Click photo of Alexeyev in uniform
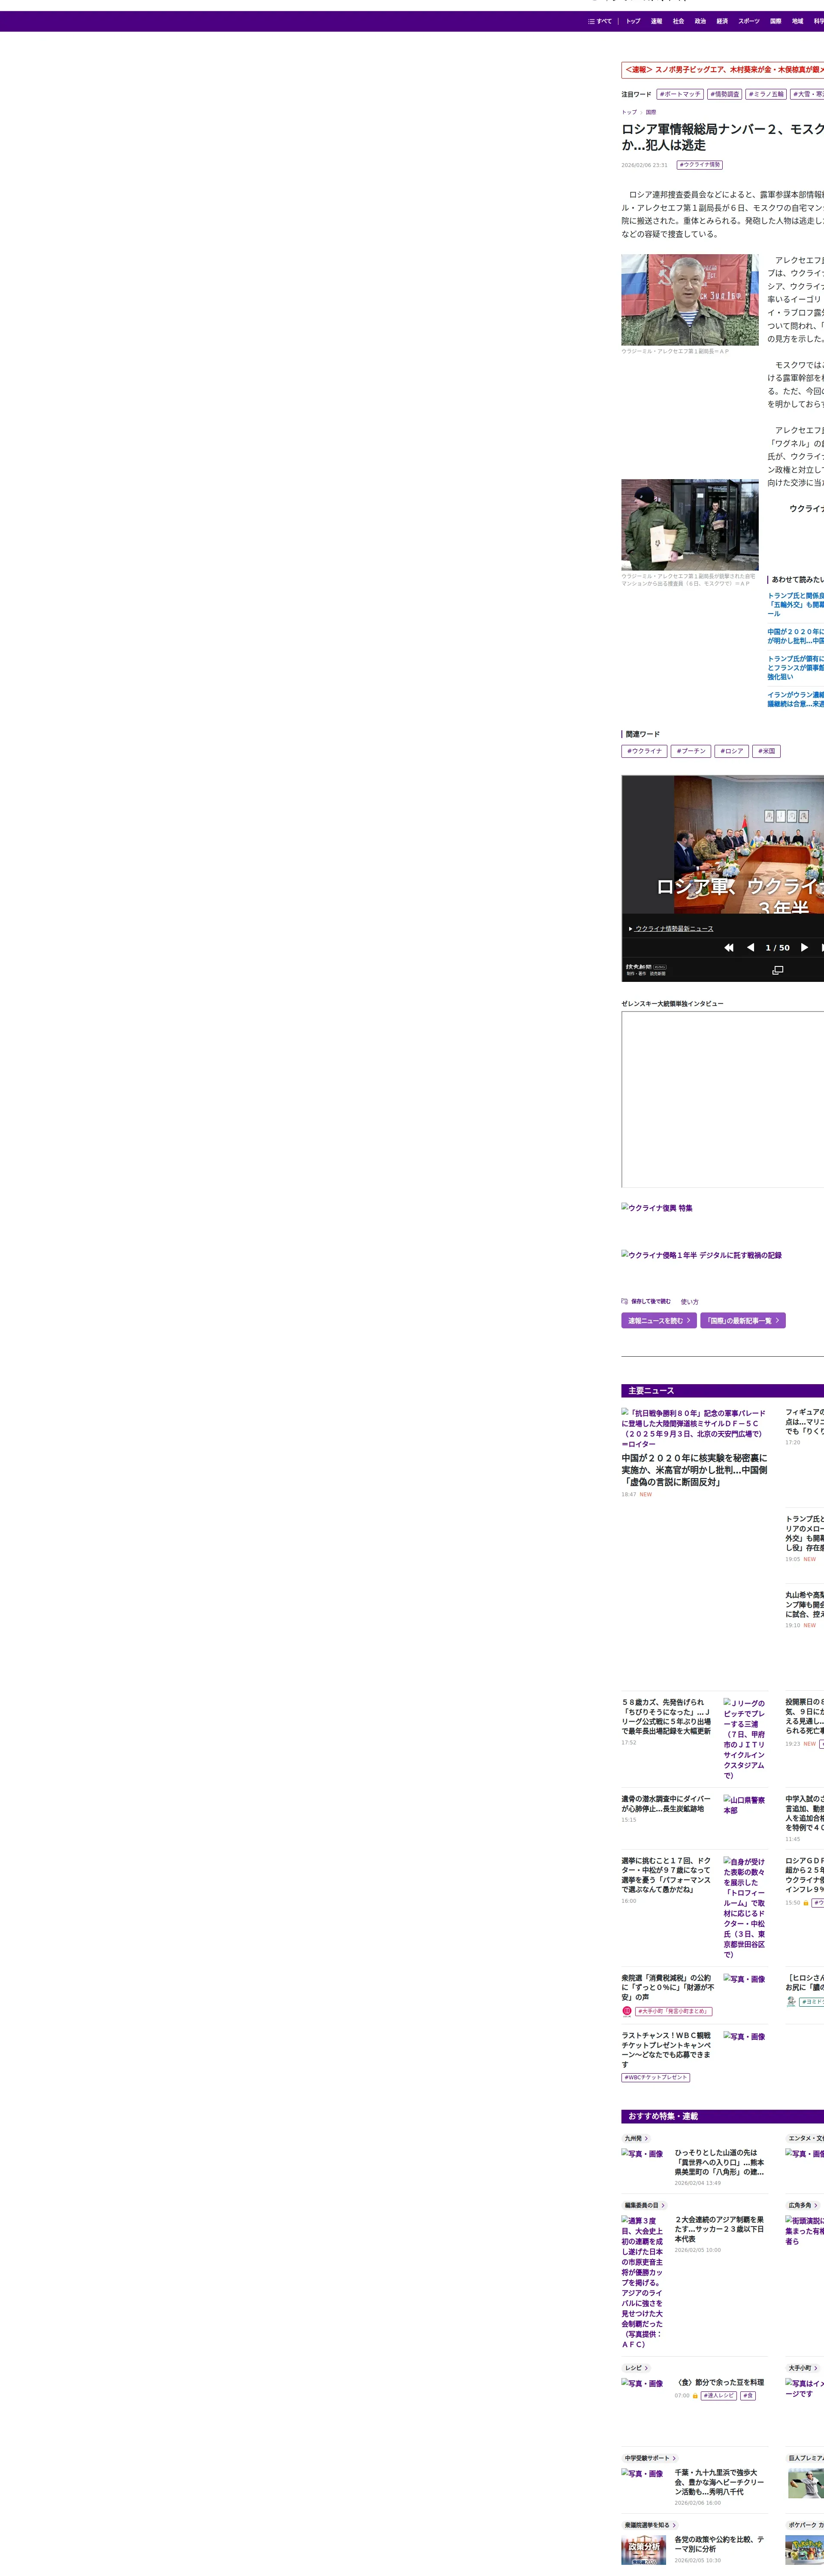Image resolution: width=824 pixels, height=2576 pixels. pos(690,300)
